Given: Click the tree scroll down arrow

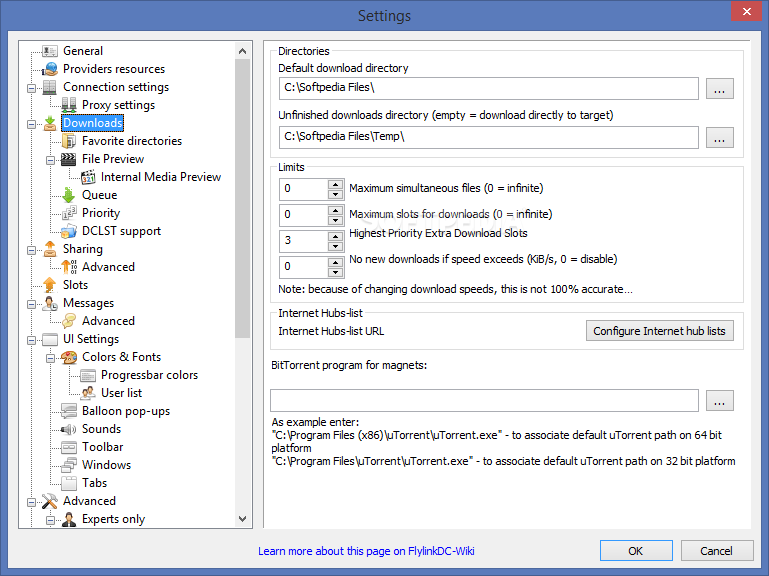Looking at the screenshot, I should [x=242, y=519].
